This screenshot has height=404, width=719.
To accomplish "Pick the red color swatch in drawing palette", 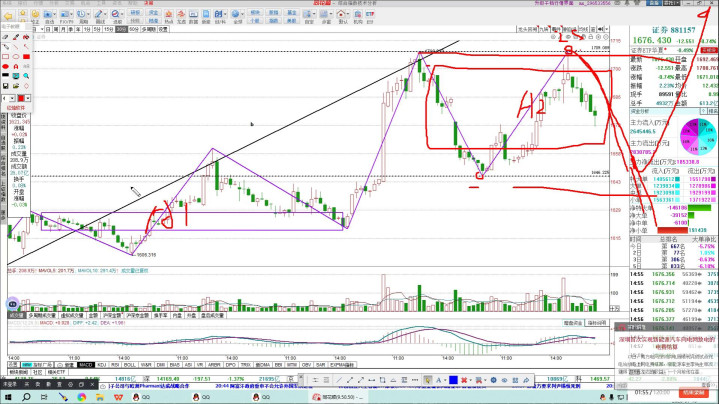I will 21,98.
